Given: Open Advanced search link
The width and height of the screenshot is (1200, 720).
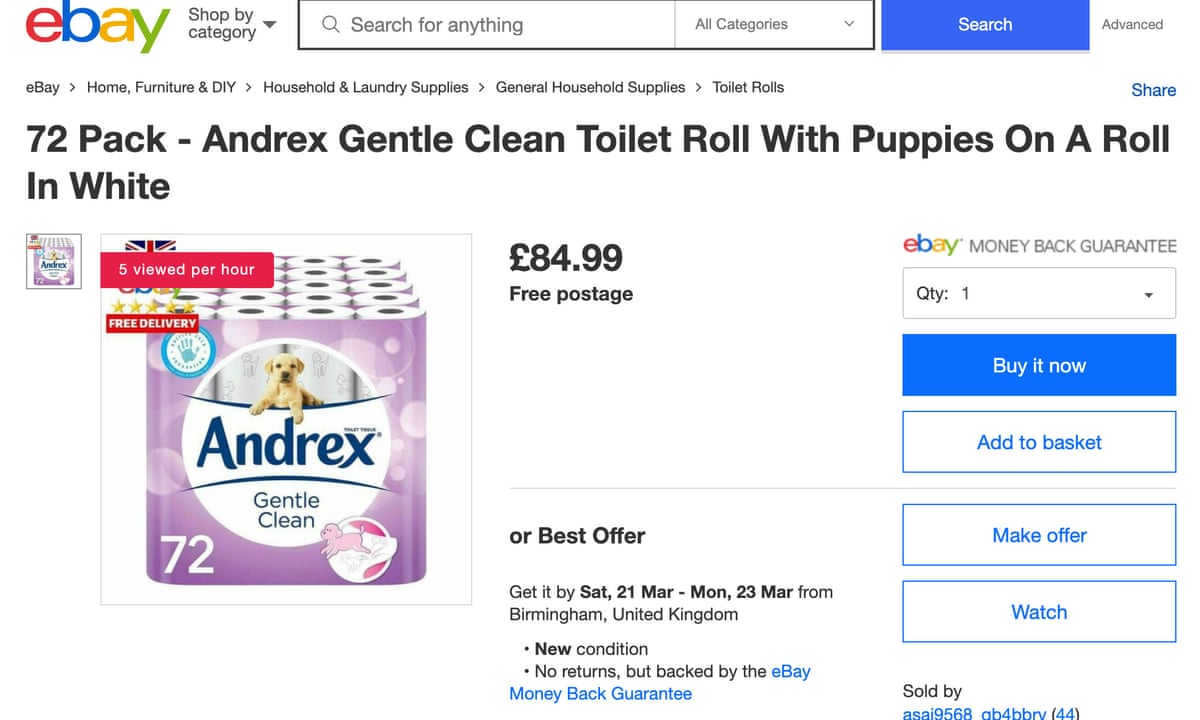Looking at the screenshot, I should [x=1132, y=25].
